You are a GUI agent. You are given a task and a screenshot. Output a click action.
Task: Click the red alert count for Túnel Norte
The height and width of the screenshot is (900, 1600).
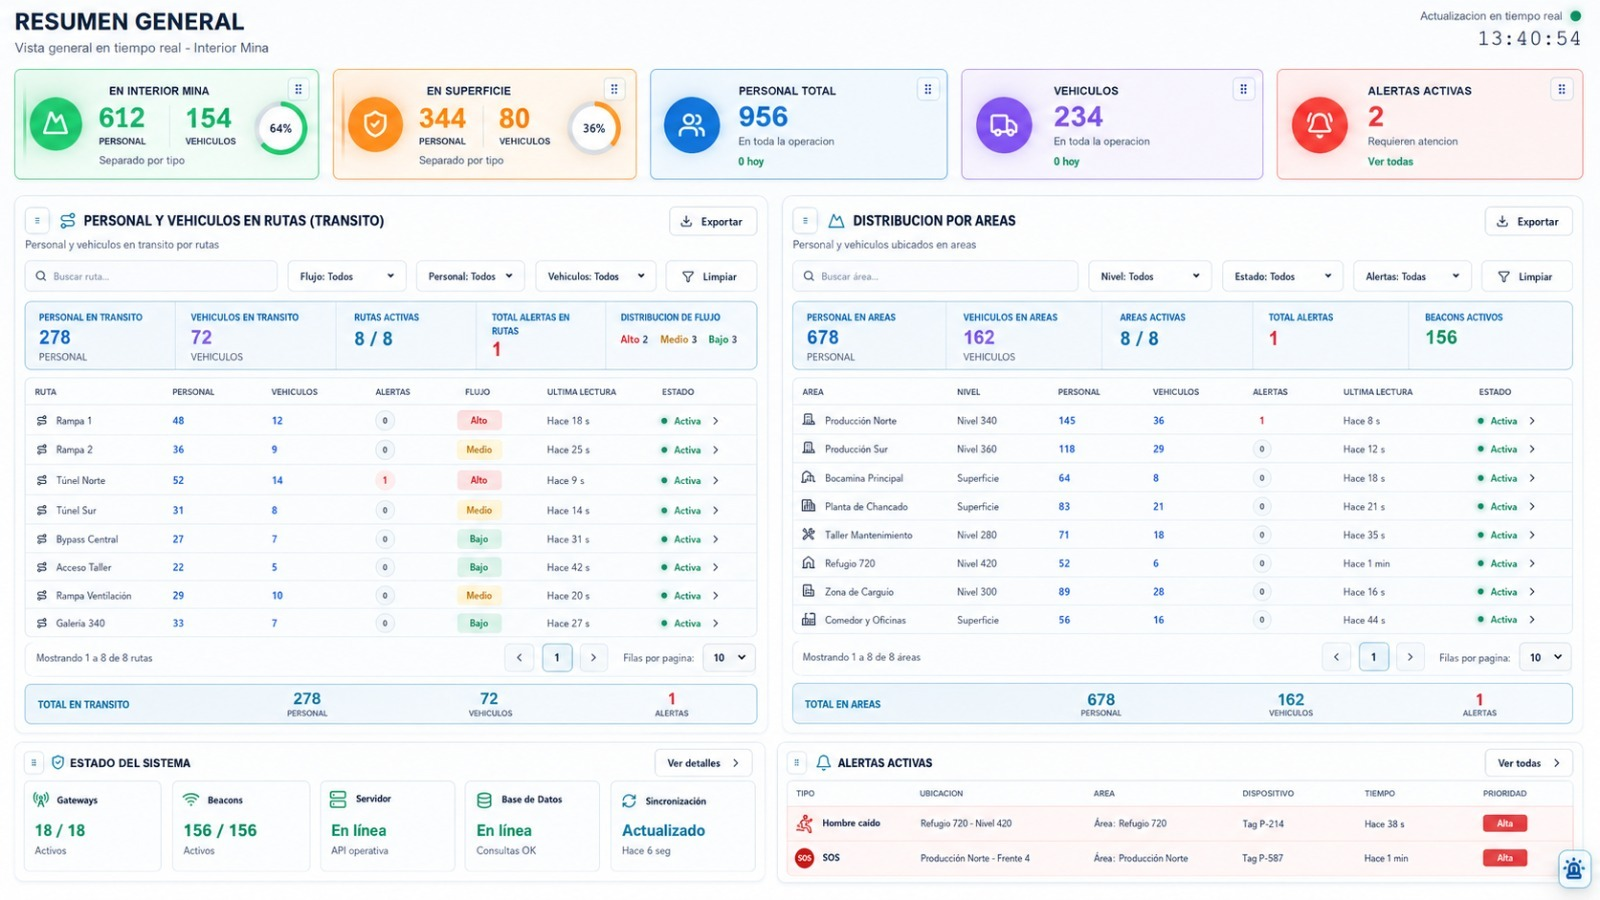point(385,481)
